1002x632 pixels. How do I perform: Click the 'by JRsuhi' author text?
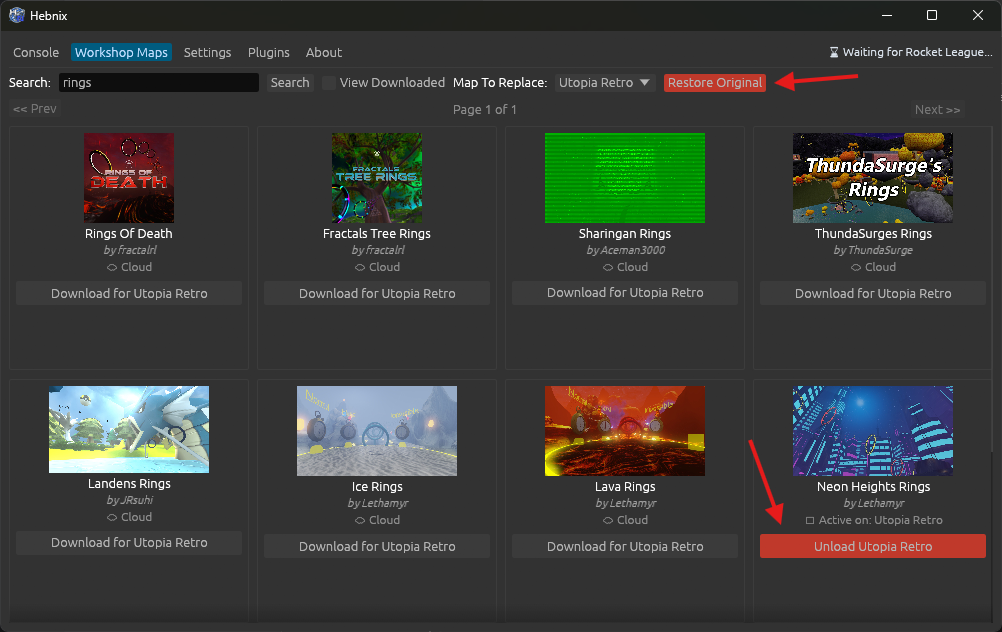[129, 500]
